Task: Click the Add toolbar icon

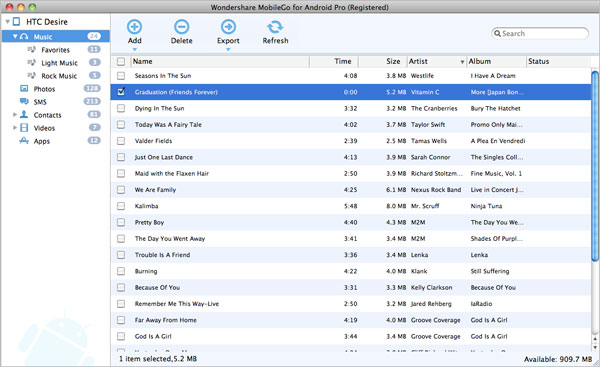Action: point(134,27)
